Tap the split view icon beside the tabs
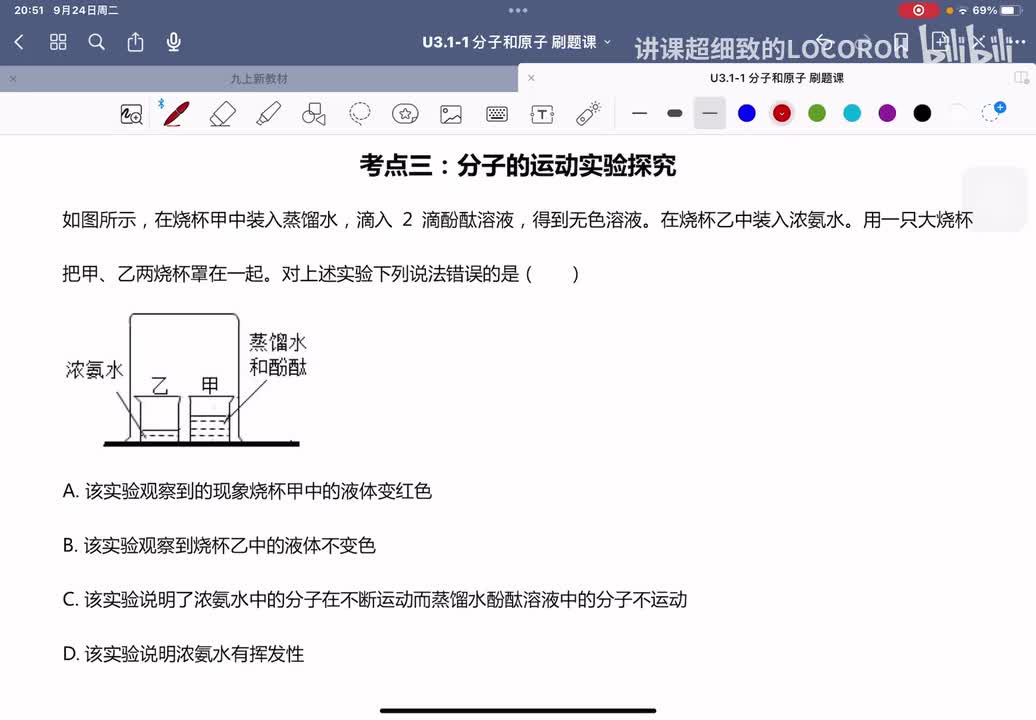The image size is (1036, 720). tap(1021, 78)
